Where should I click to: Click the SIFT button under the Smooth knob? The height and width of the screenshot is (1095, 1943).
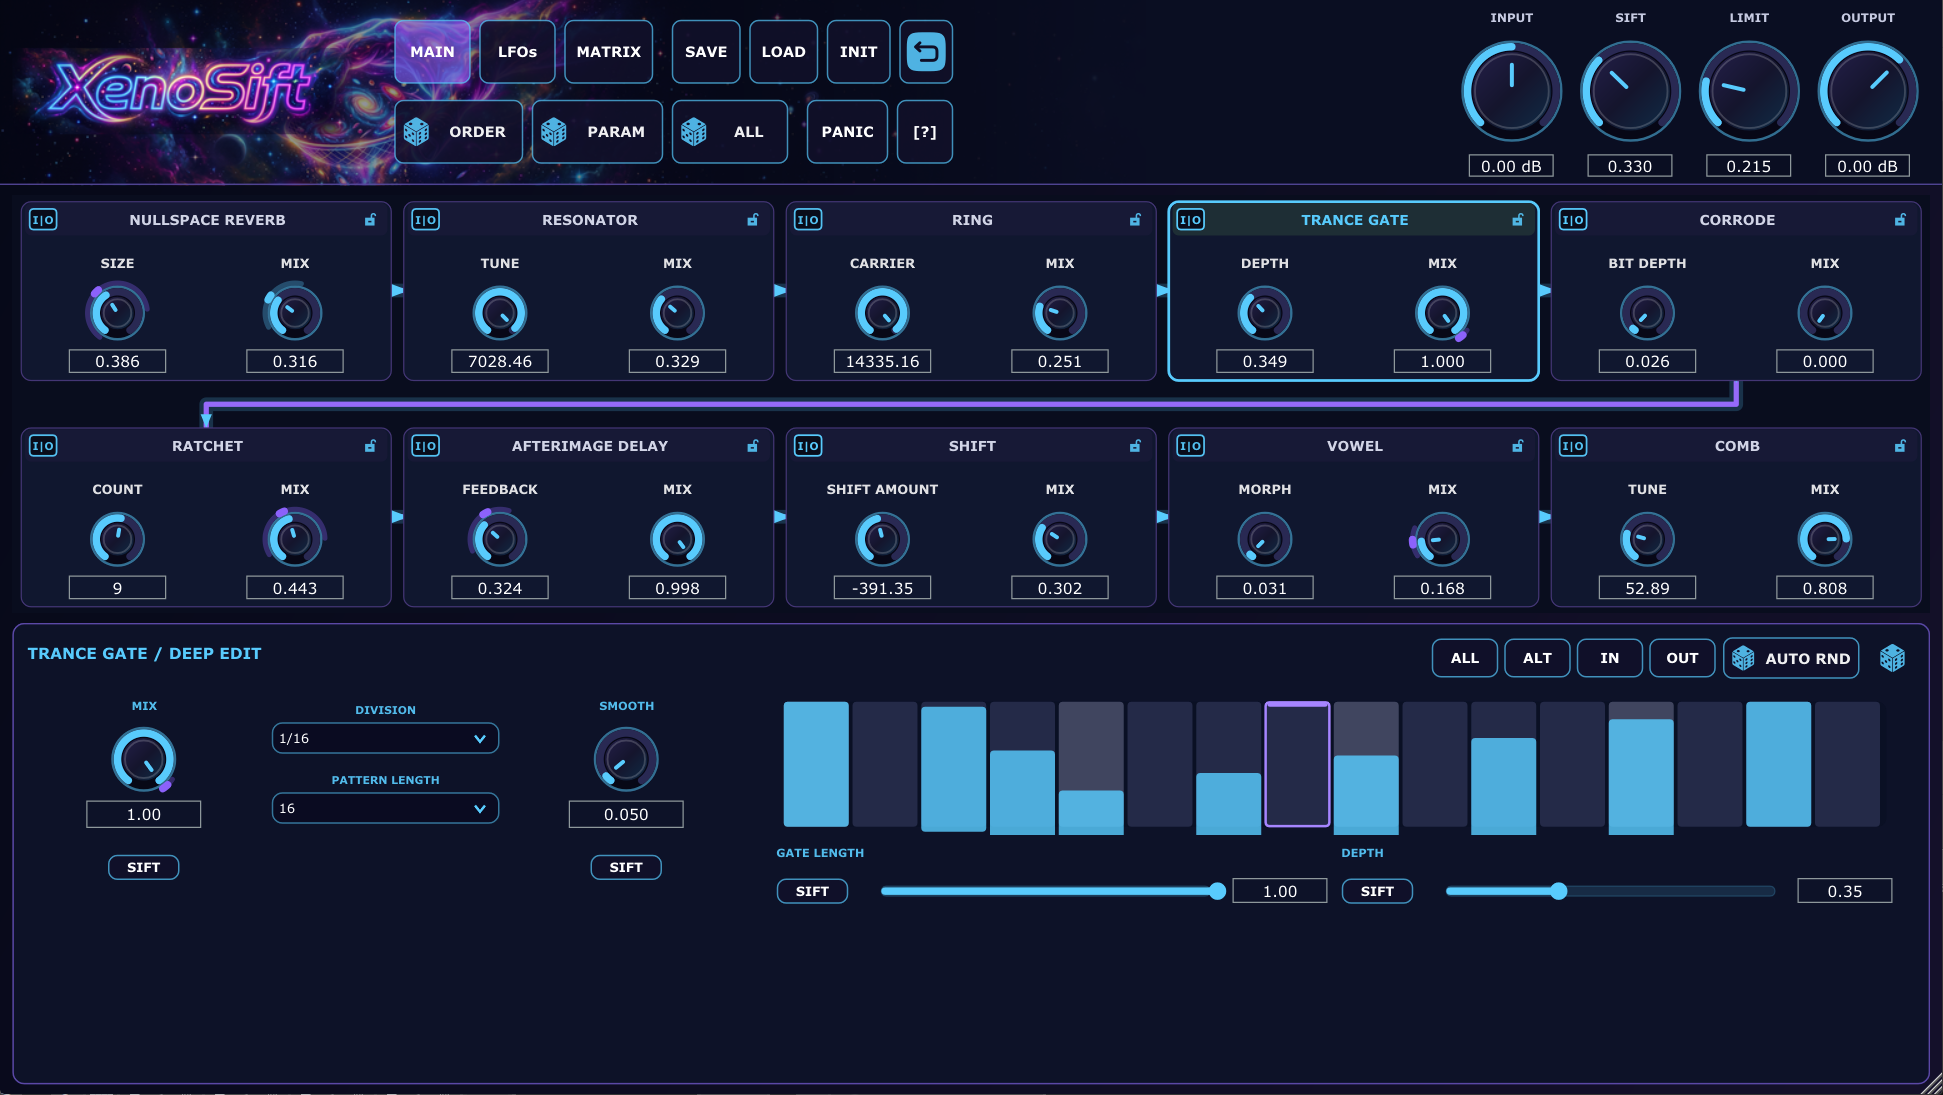click(x=626, y=867)
